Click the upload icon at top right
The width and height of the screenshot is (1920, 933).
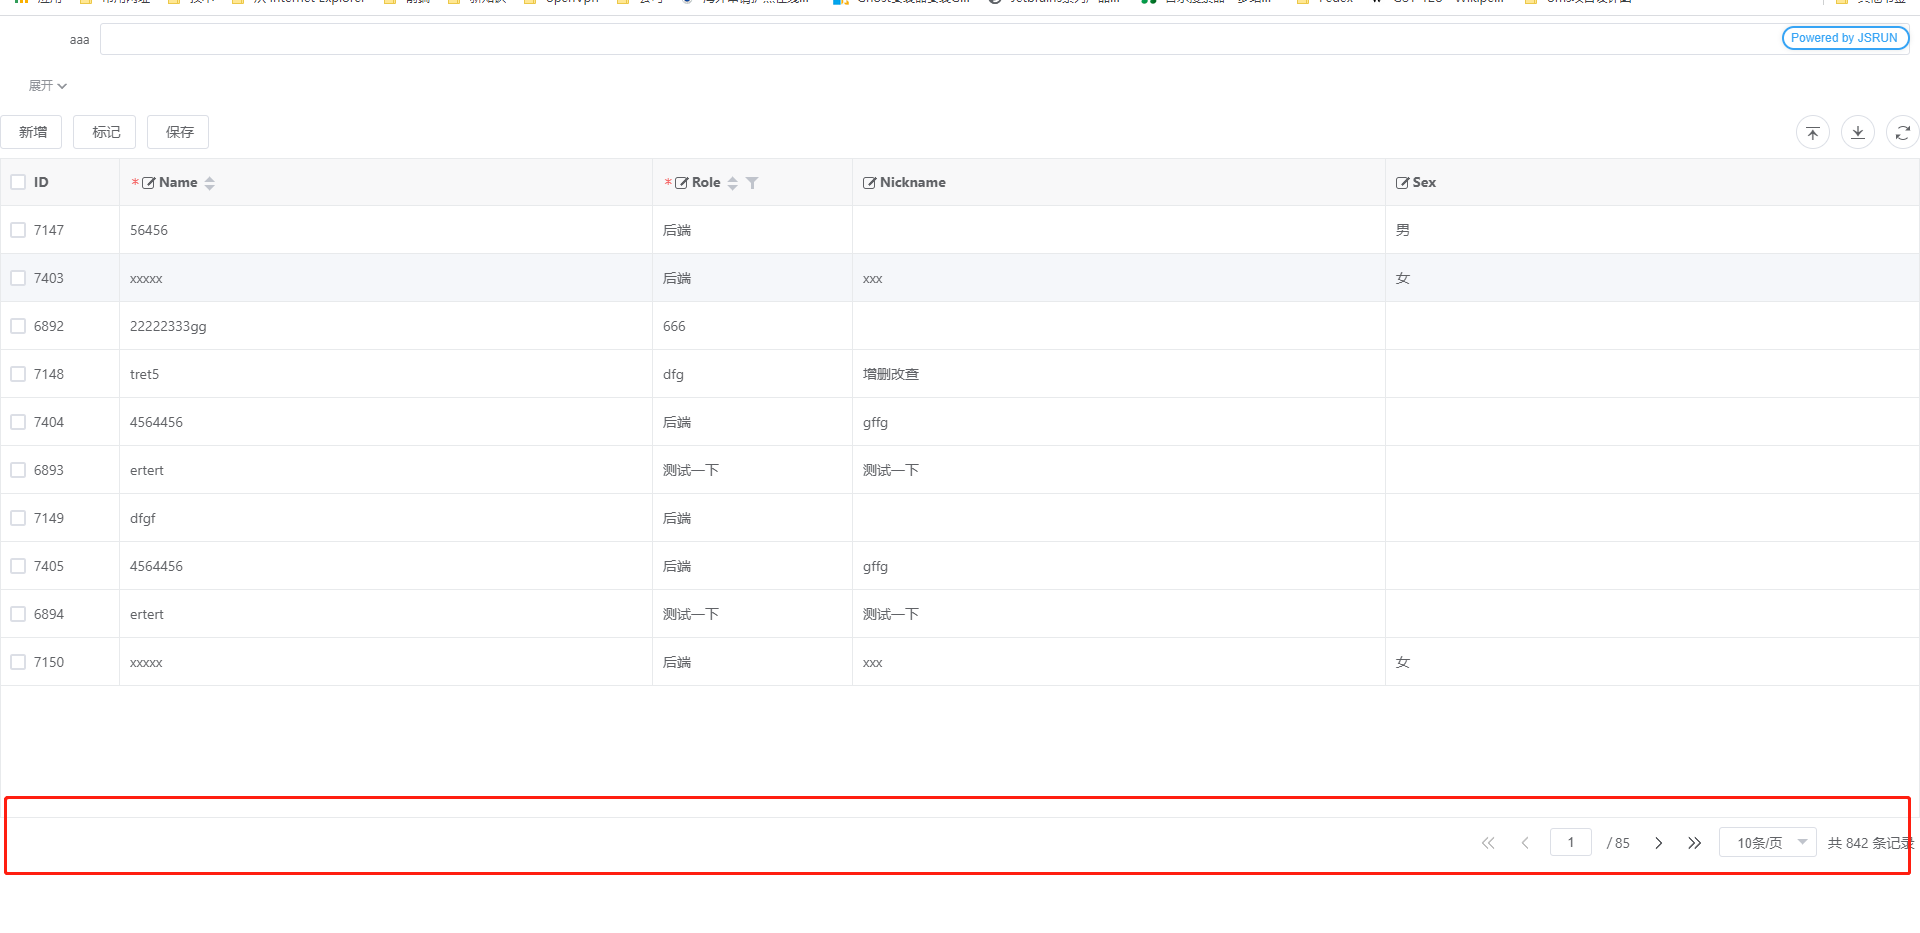(1813, 131)
